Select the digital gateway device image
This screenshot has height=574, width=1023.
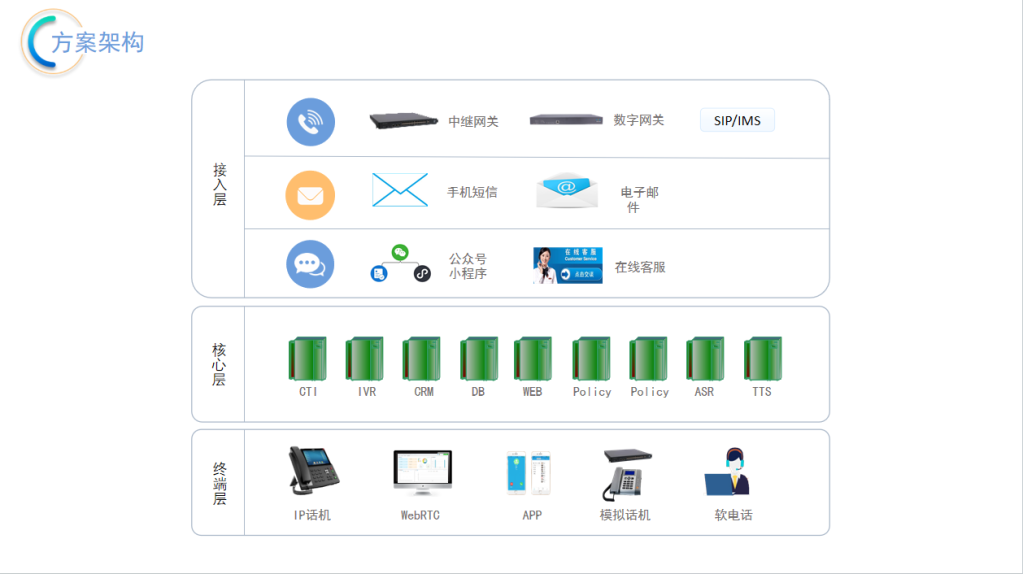[x=566, y=120]
